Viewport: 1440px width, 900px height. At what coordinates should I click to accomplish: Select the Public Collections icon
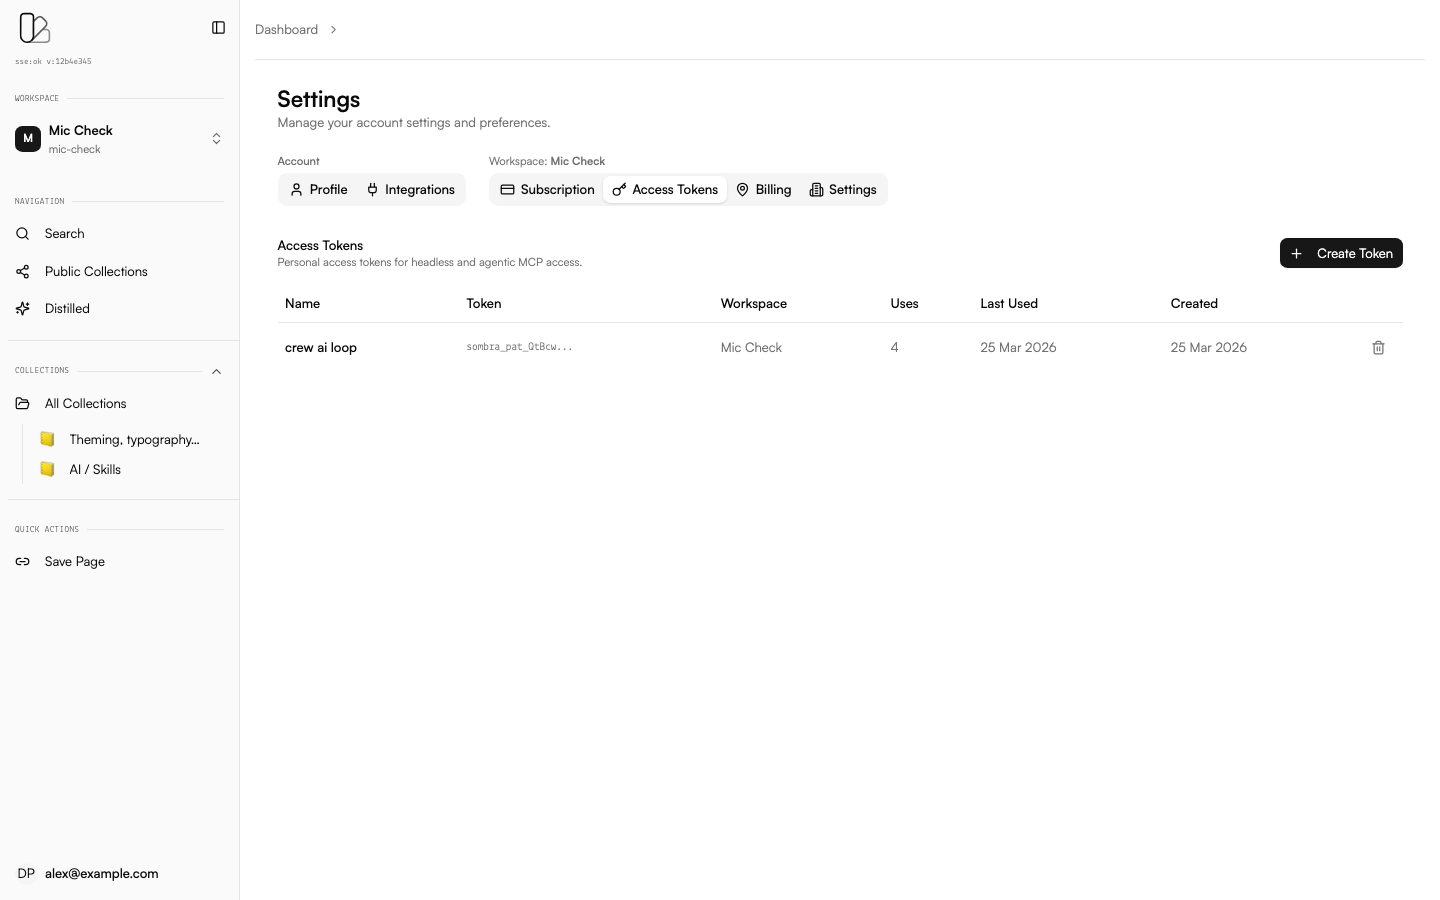click(22, 271)
